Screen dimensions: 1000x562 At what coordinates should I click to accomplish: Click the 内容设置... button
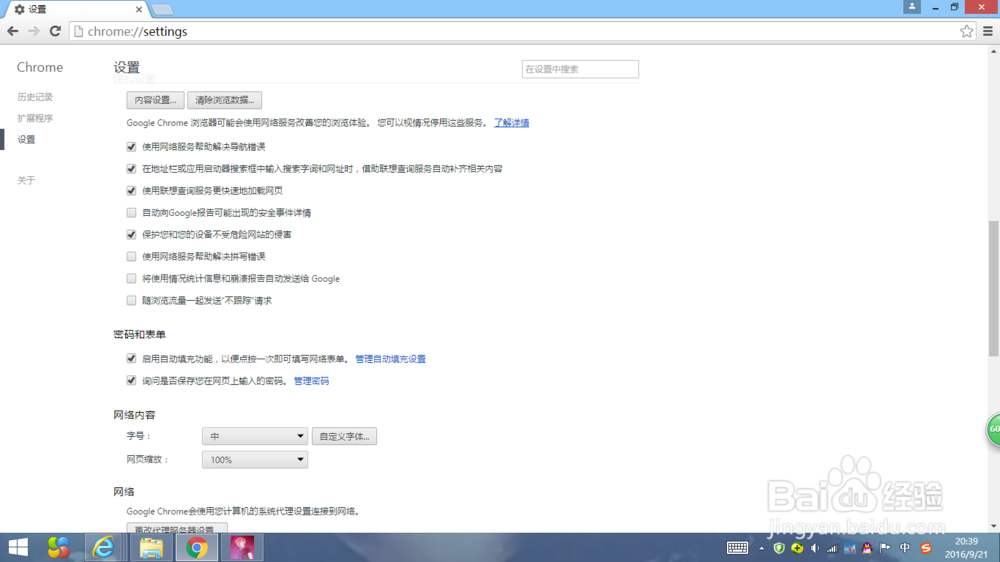[x=156, y=100]
